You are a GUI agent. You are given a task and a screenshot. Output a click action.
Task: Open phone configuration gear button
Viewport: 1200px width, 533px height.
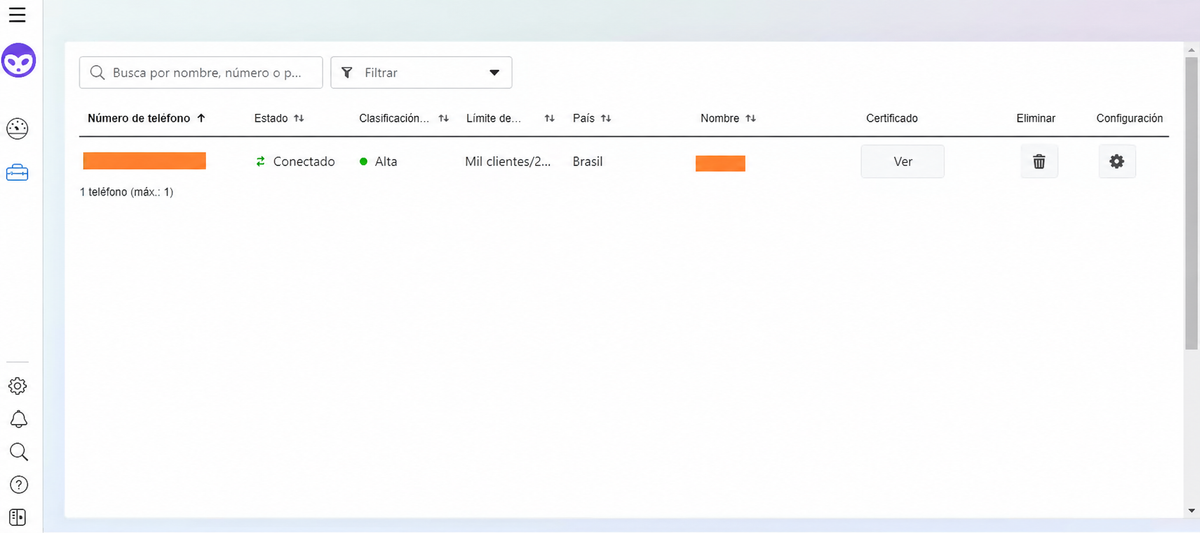pyautogui.click(x=1117, y=162)
